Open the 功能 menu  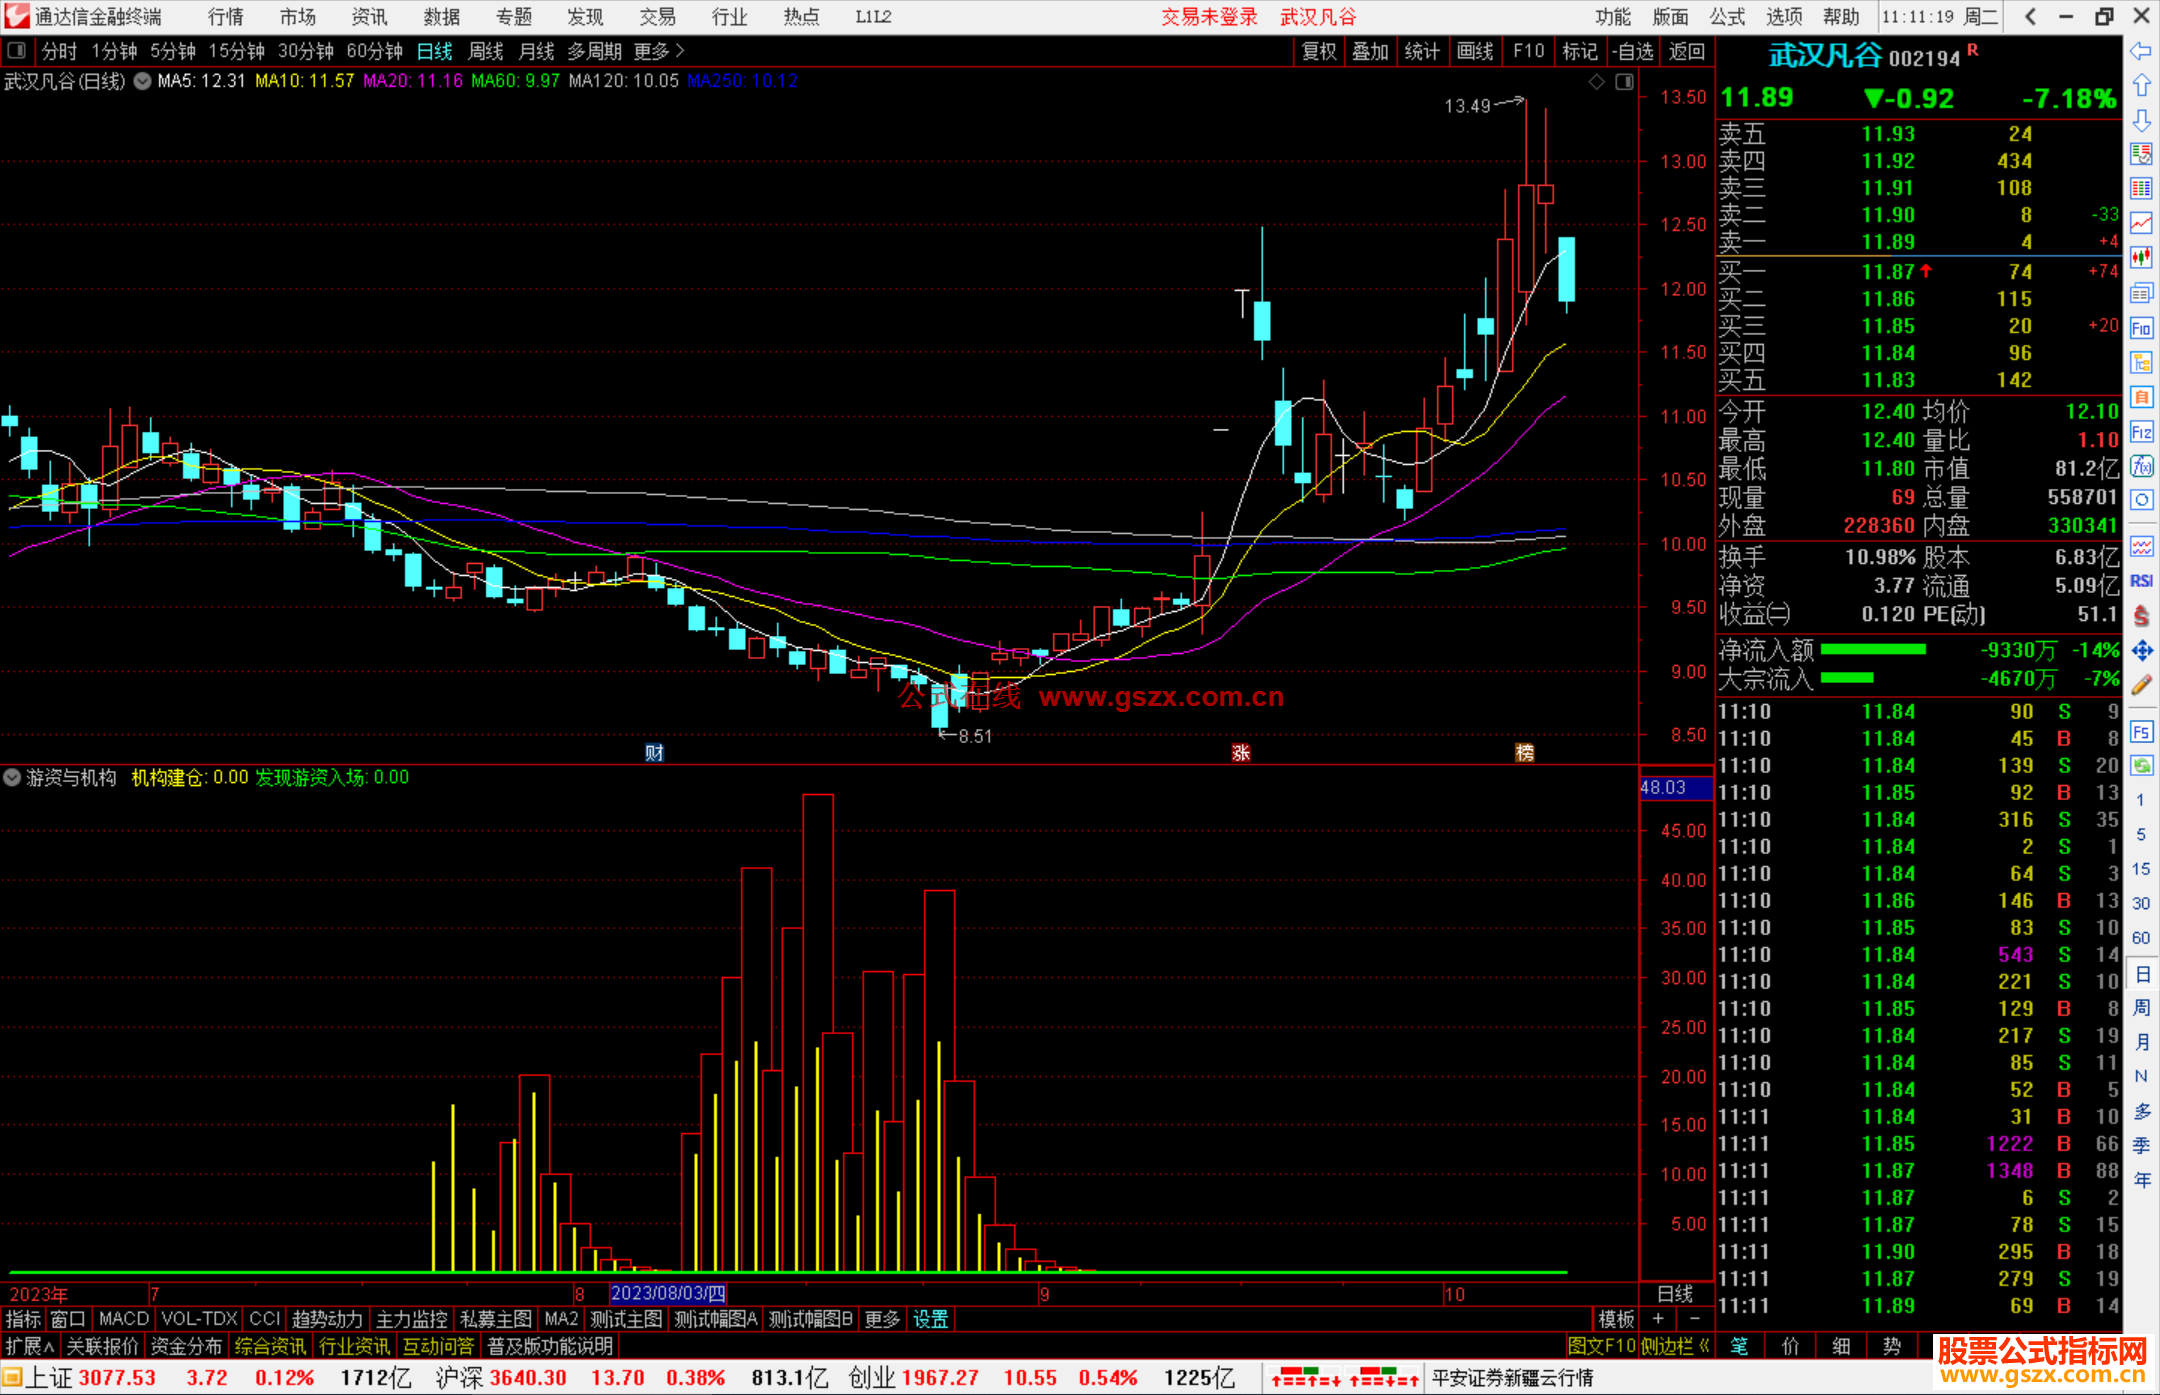[1613, 17]
